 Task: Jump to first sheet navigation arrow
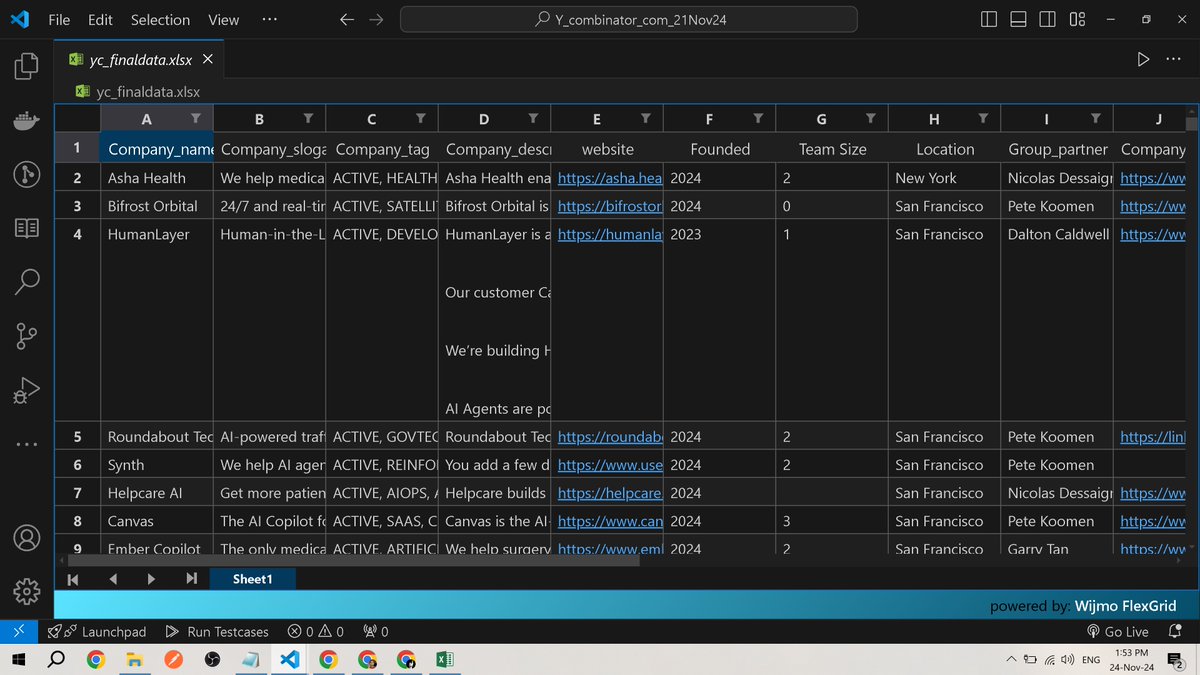pyautogui.click(x=73, y=579)
